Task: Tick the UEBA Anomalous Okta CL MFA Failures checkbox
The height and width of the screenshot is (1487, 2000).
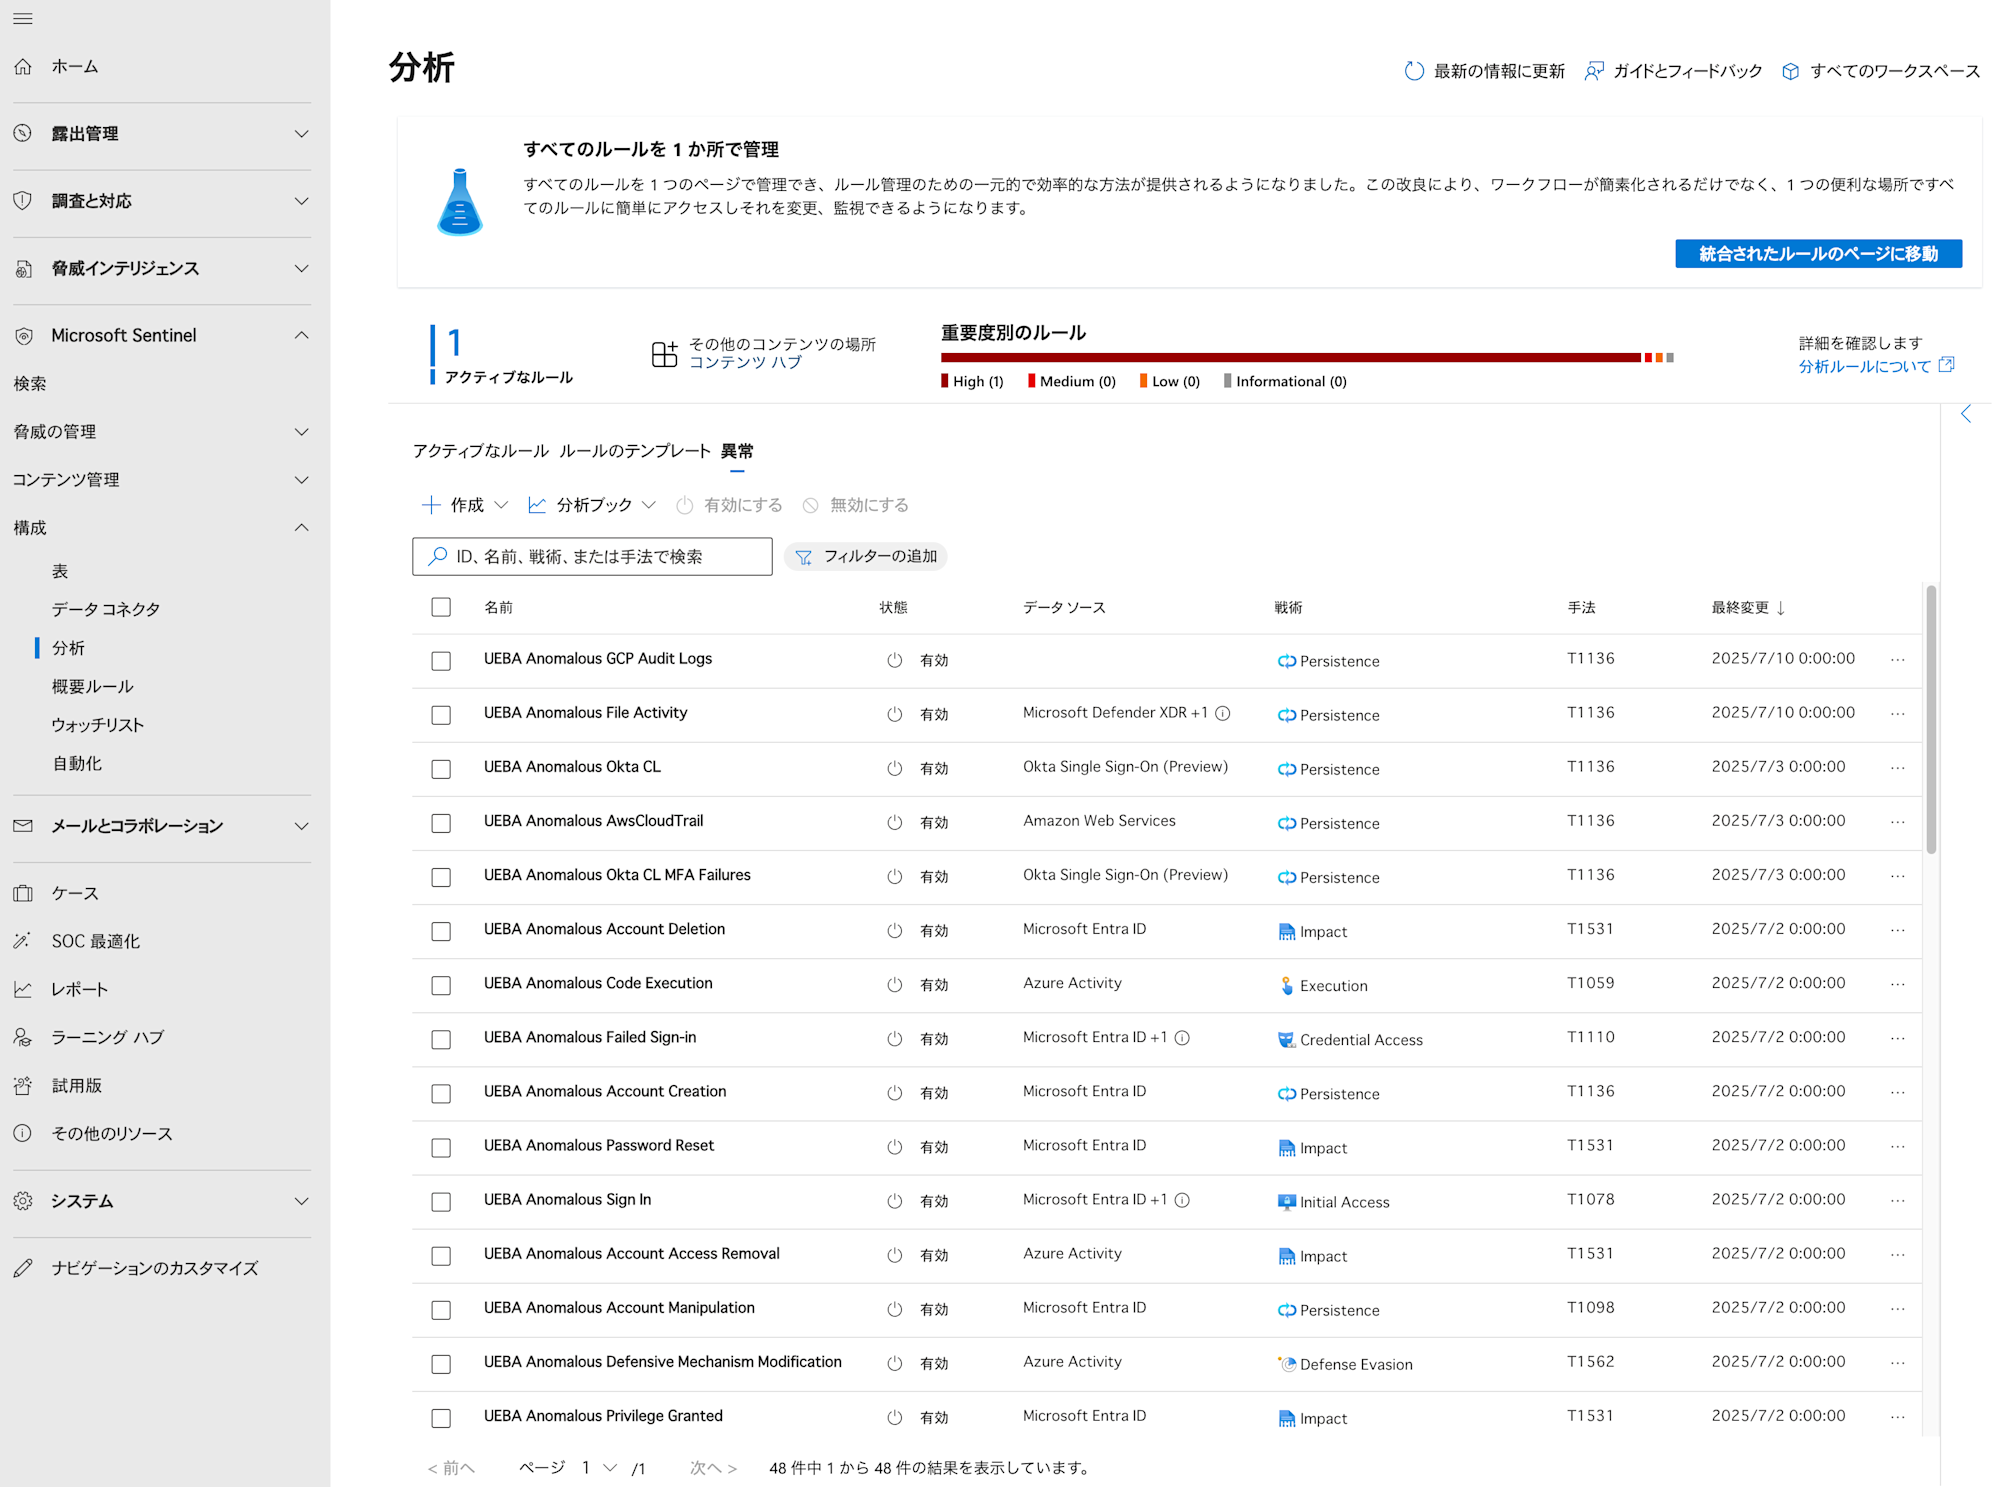Action: pos(441,877)
